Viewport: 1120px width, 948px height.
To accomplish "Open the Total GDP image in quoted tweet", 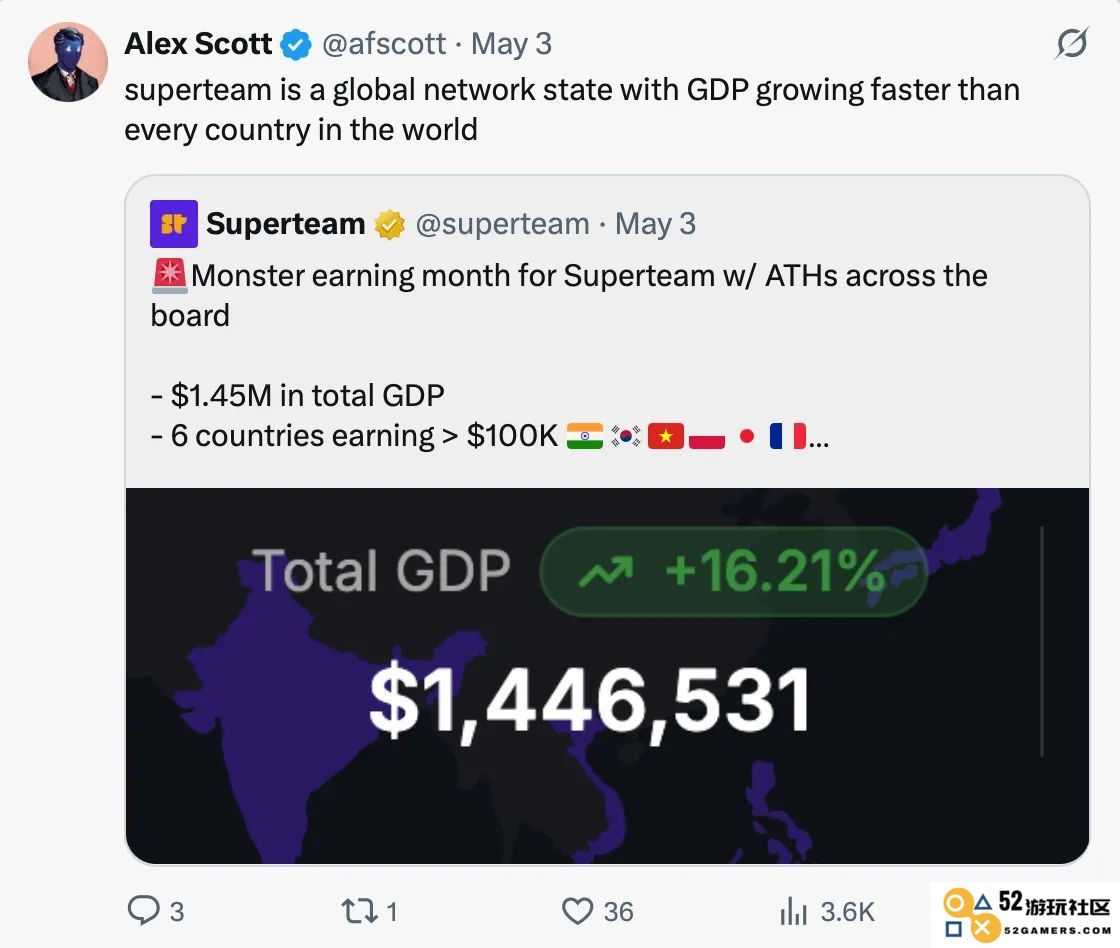I will click(x=607, y=676).
